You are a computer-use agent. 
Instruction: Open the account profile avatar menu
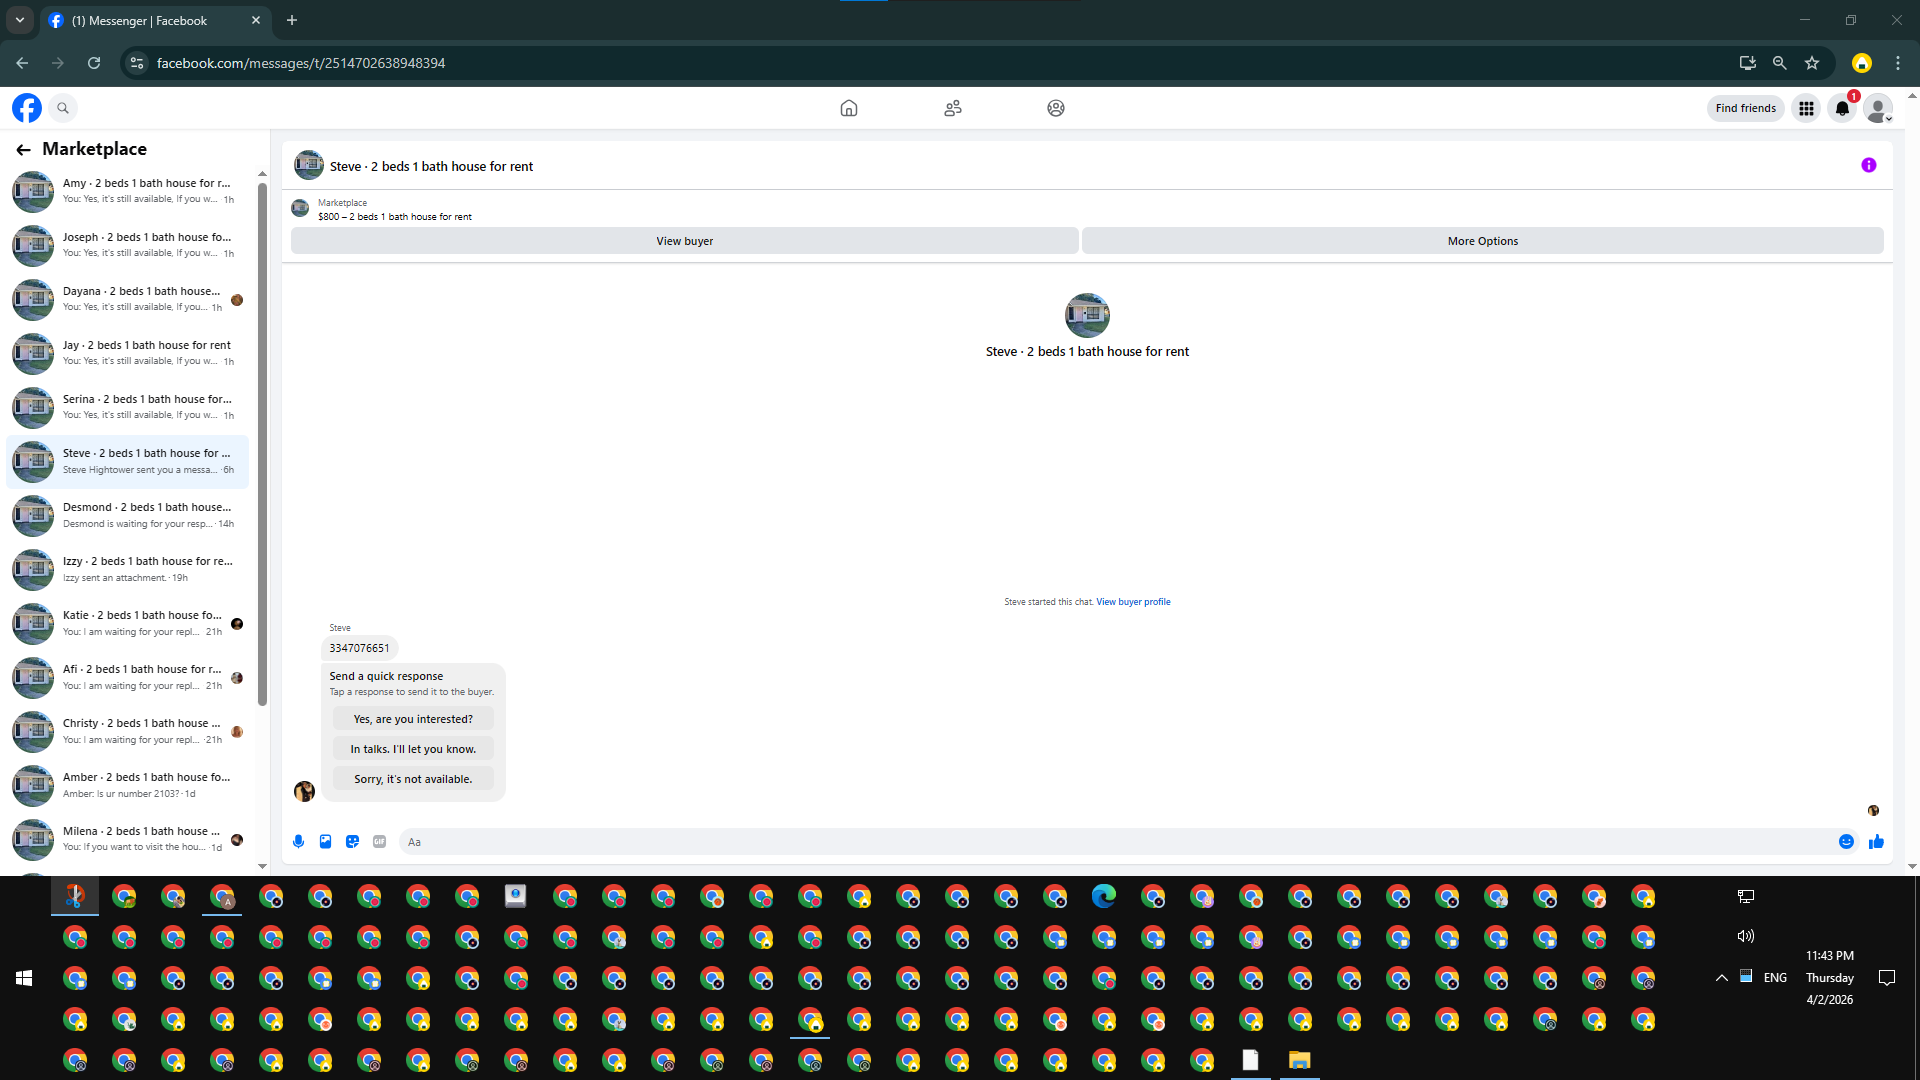tap(1878, 108)
